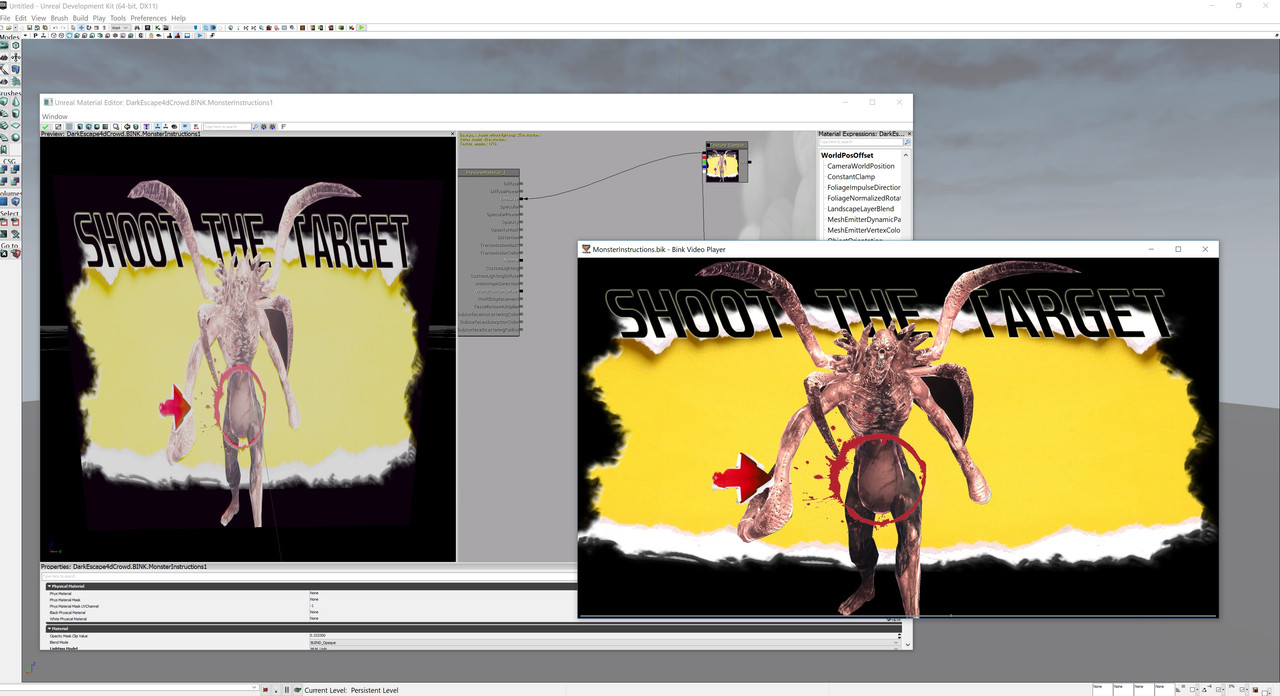Click the magnifier search icon in Material Editor toolbar

(255, 127)
